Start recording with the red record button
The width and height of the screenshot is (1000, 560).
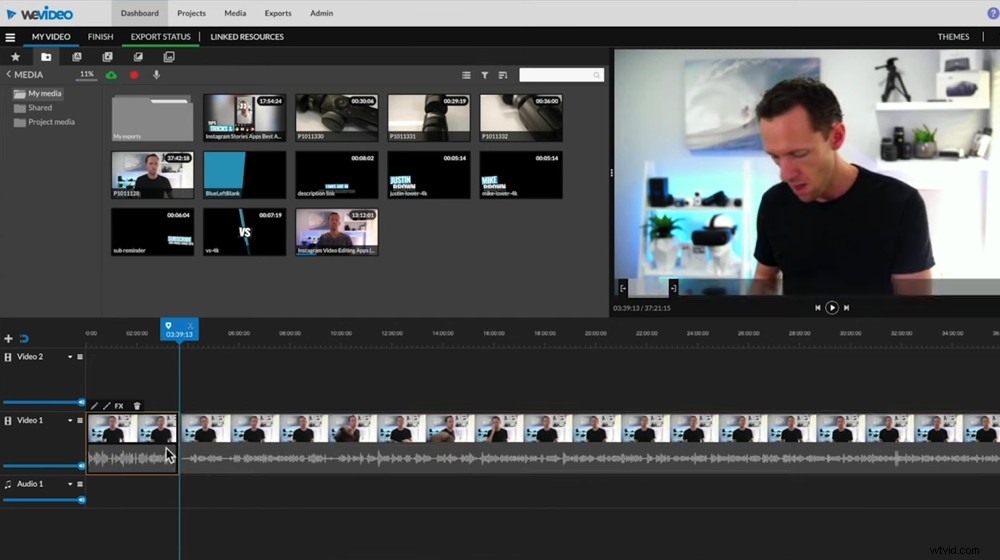tap(134, 75)
